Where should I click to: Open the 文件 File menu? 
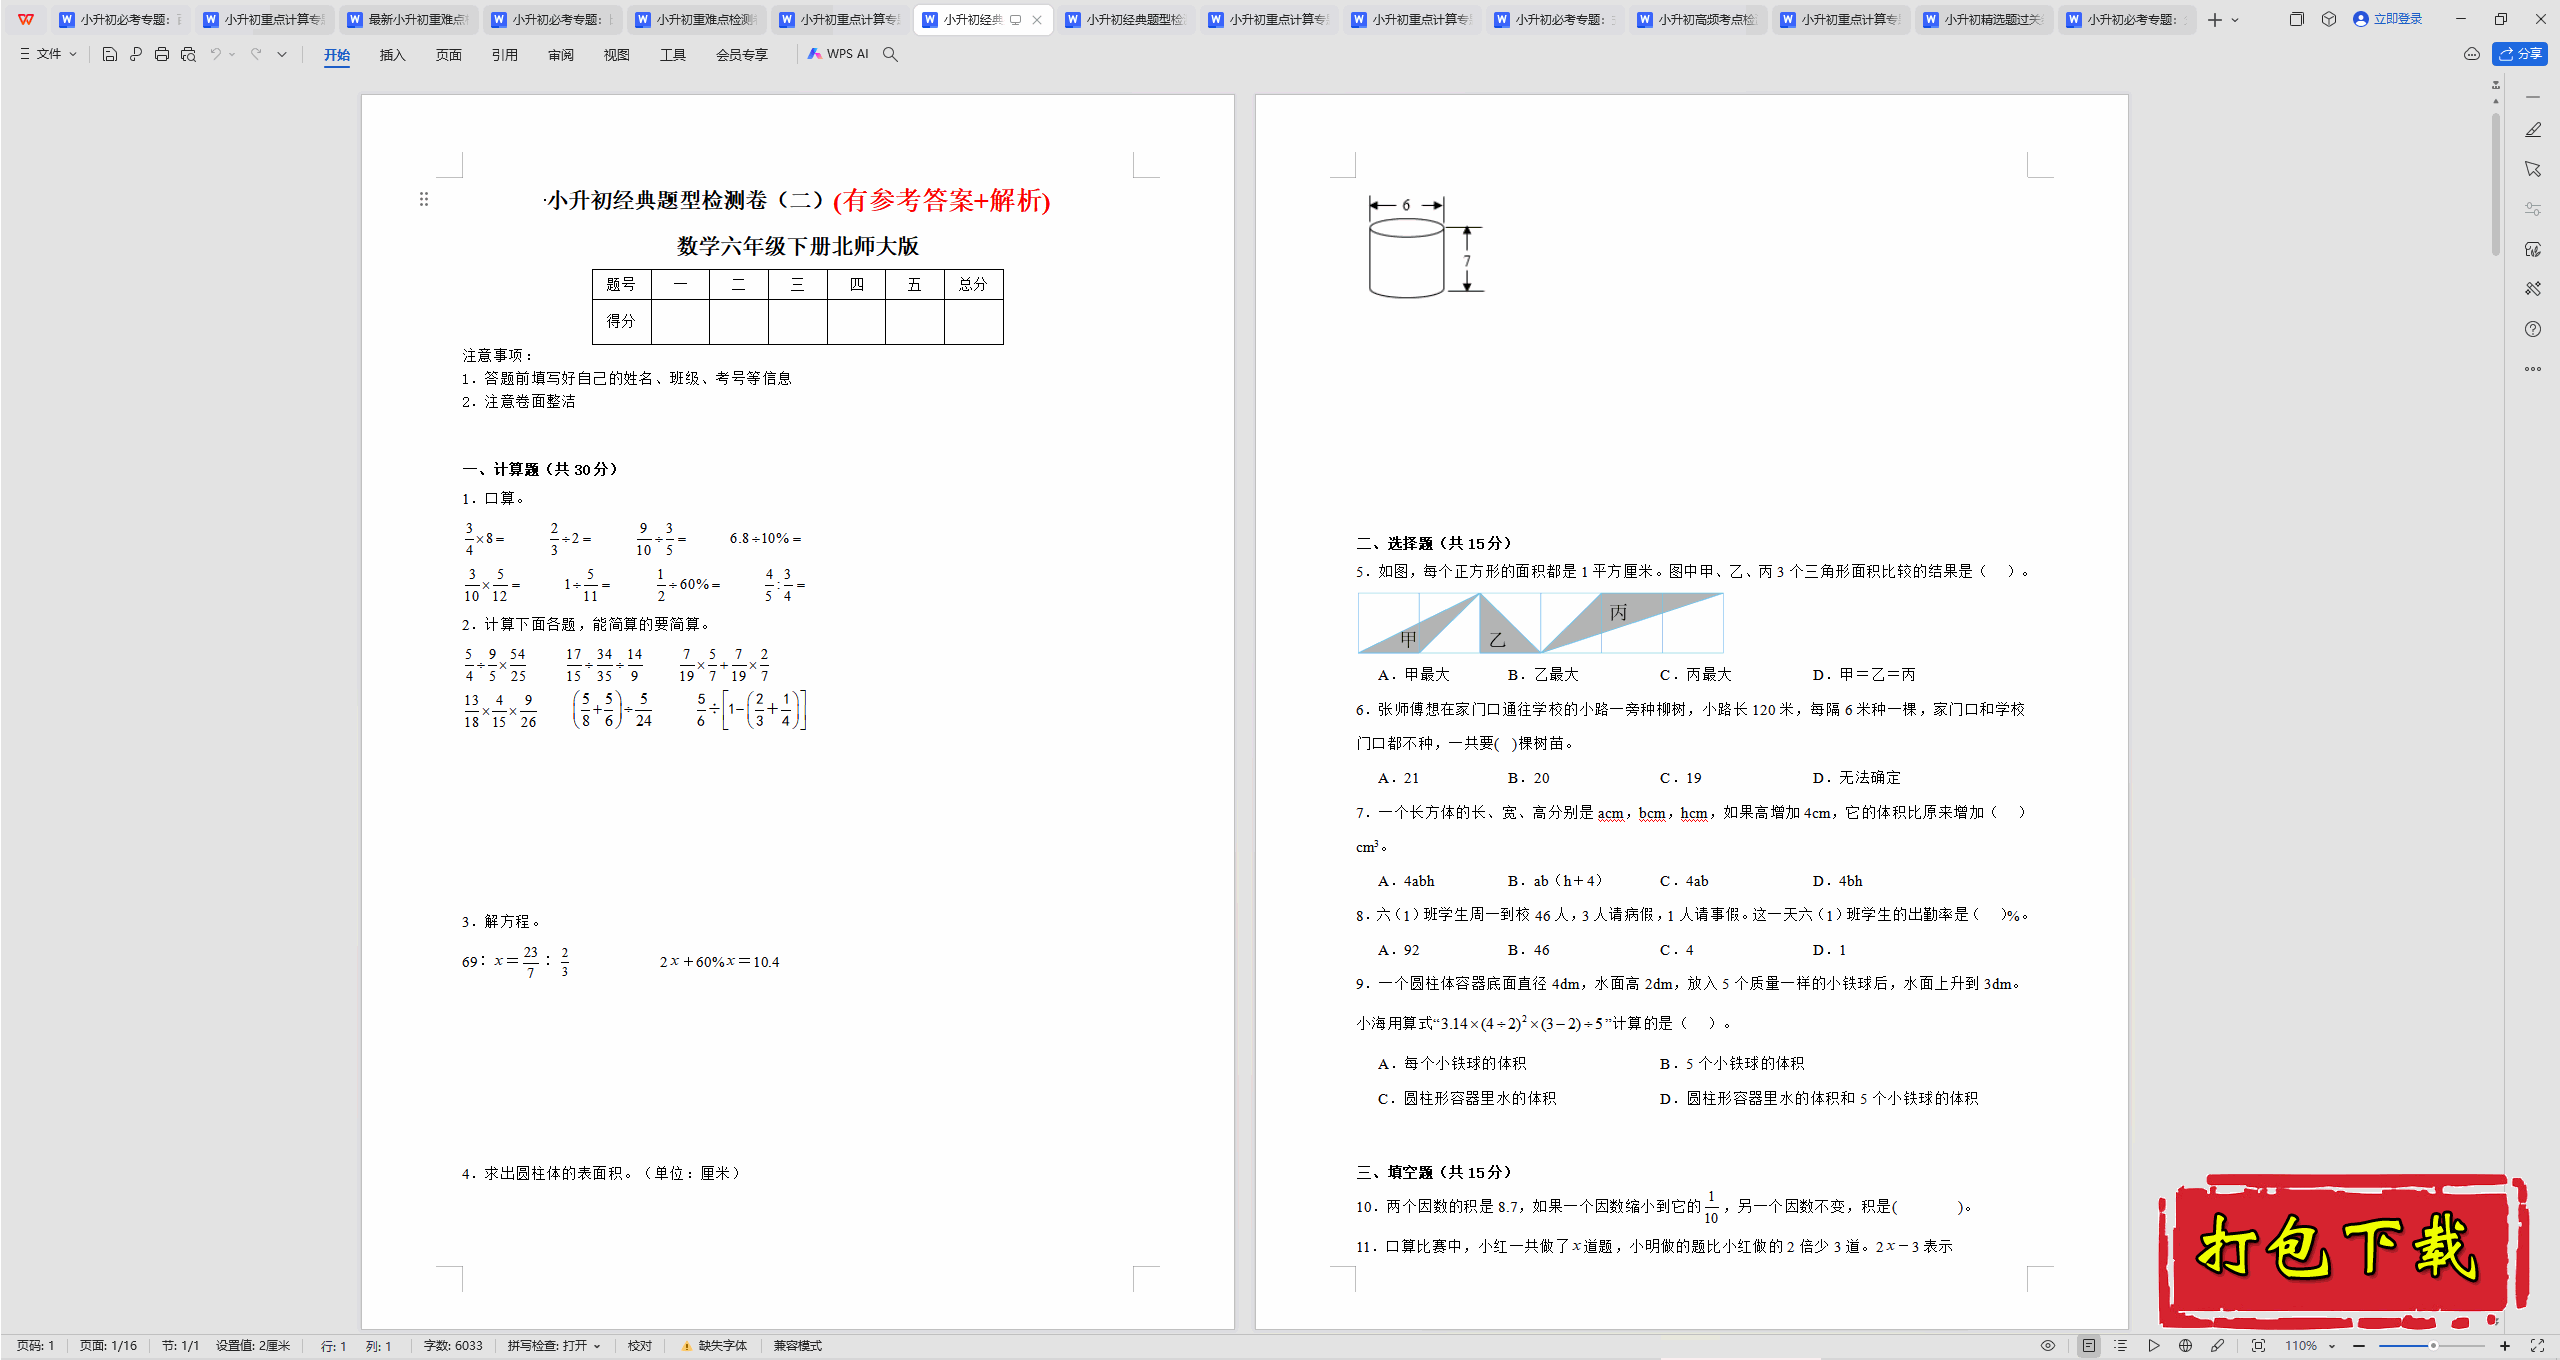48,54
